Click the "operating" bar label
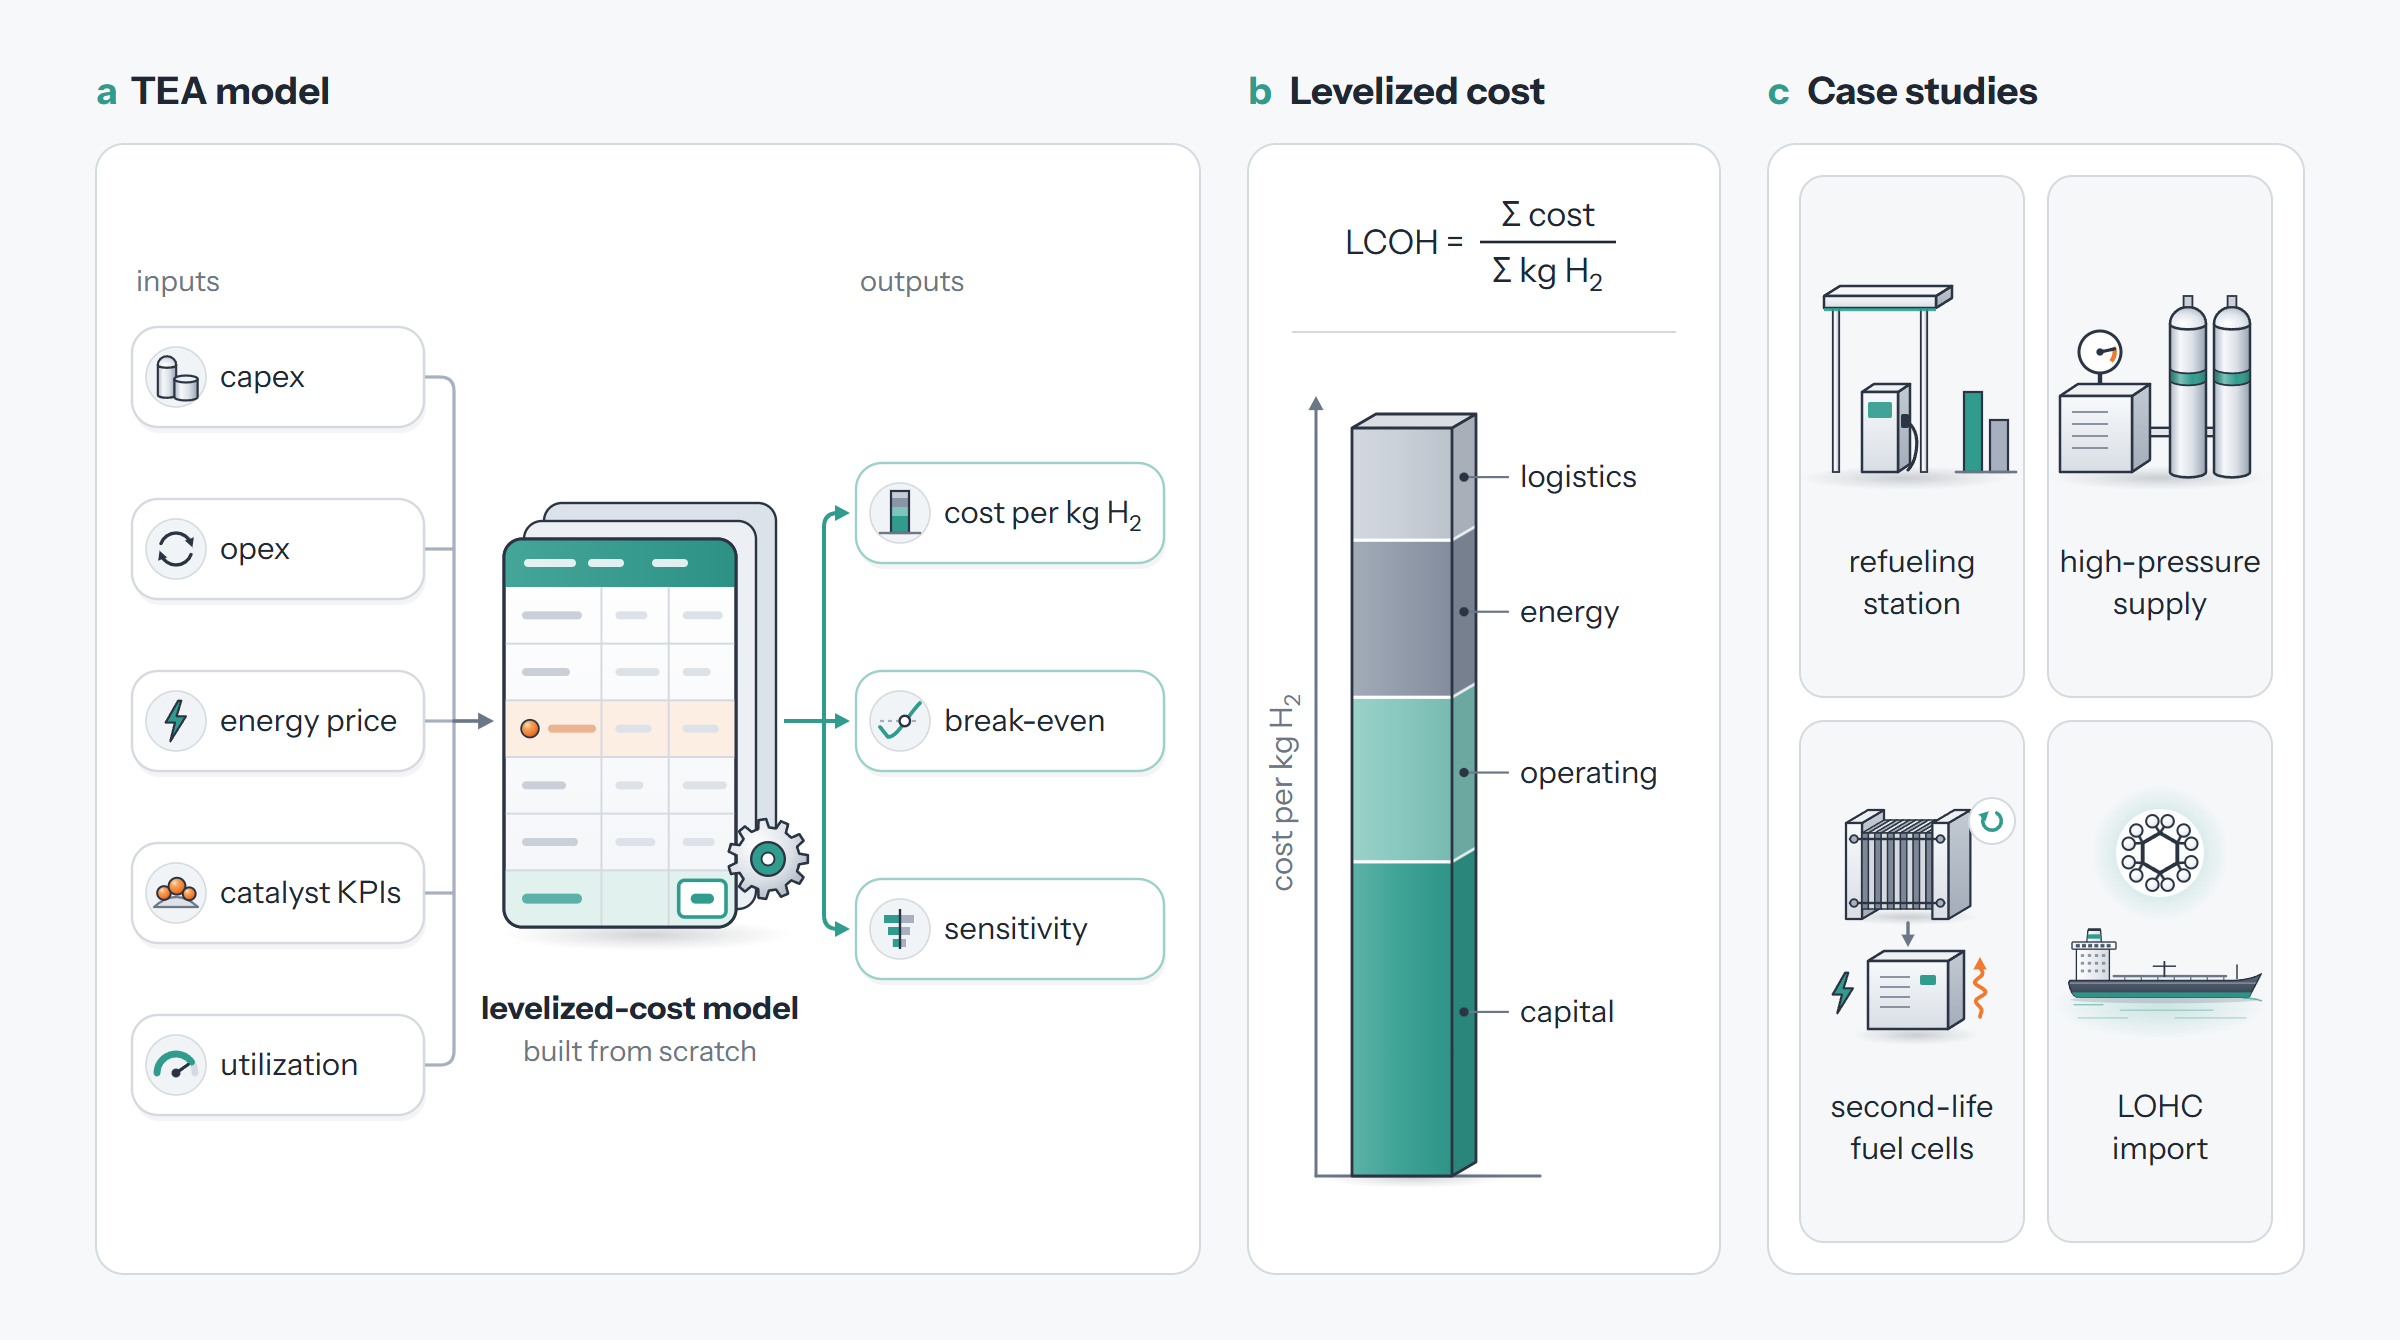This screenshot has height=1340, width=2400. (1588, 774)
